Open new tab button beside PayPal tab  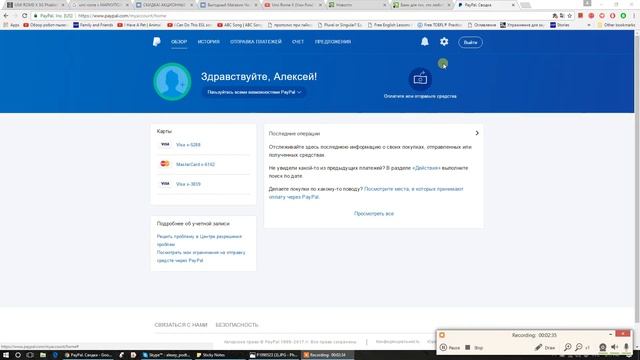tap(525, 5)
